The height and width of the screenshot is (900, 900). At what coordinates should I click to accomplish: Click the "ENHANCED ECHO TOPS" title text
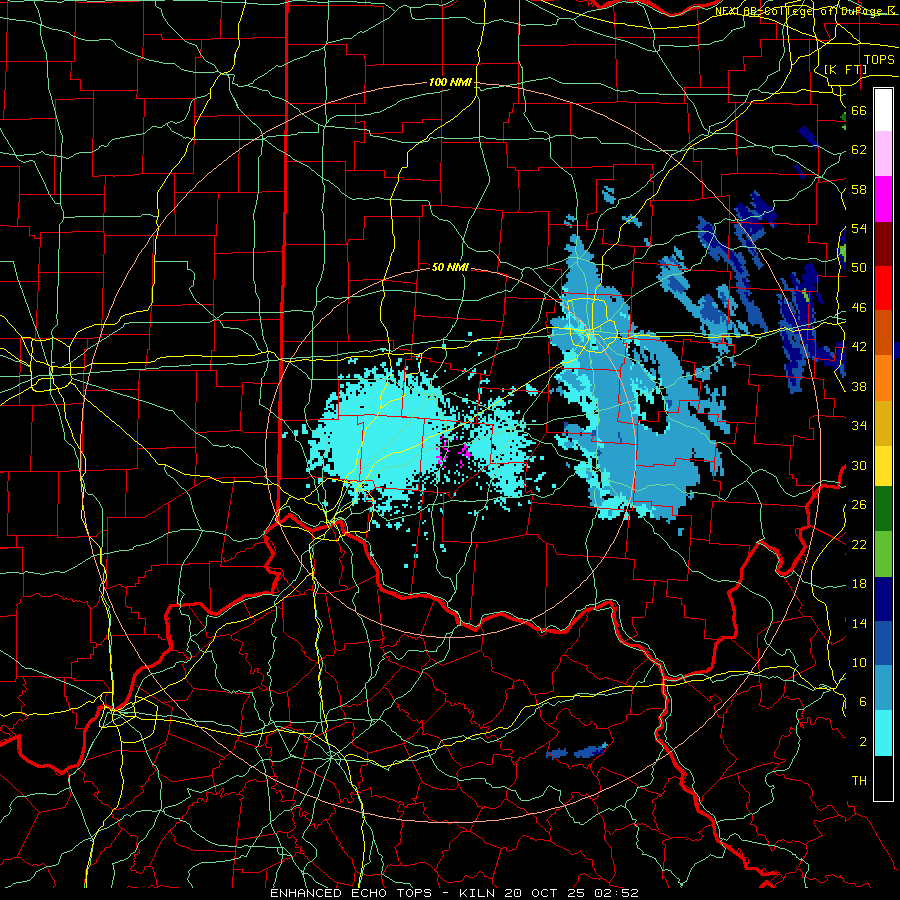tap(351, 893)
